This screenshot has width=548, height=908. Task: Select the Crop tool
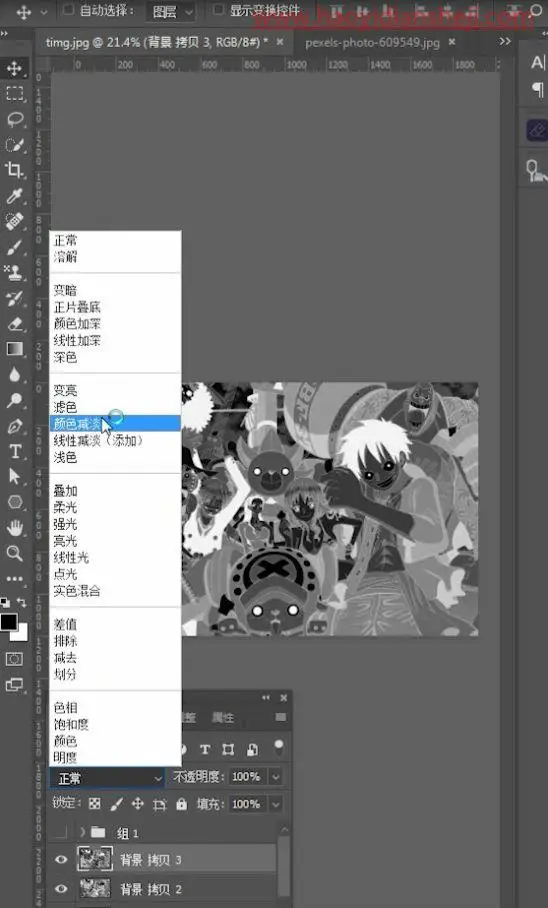click(x=14, y=170)
